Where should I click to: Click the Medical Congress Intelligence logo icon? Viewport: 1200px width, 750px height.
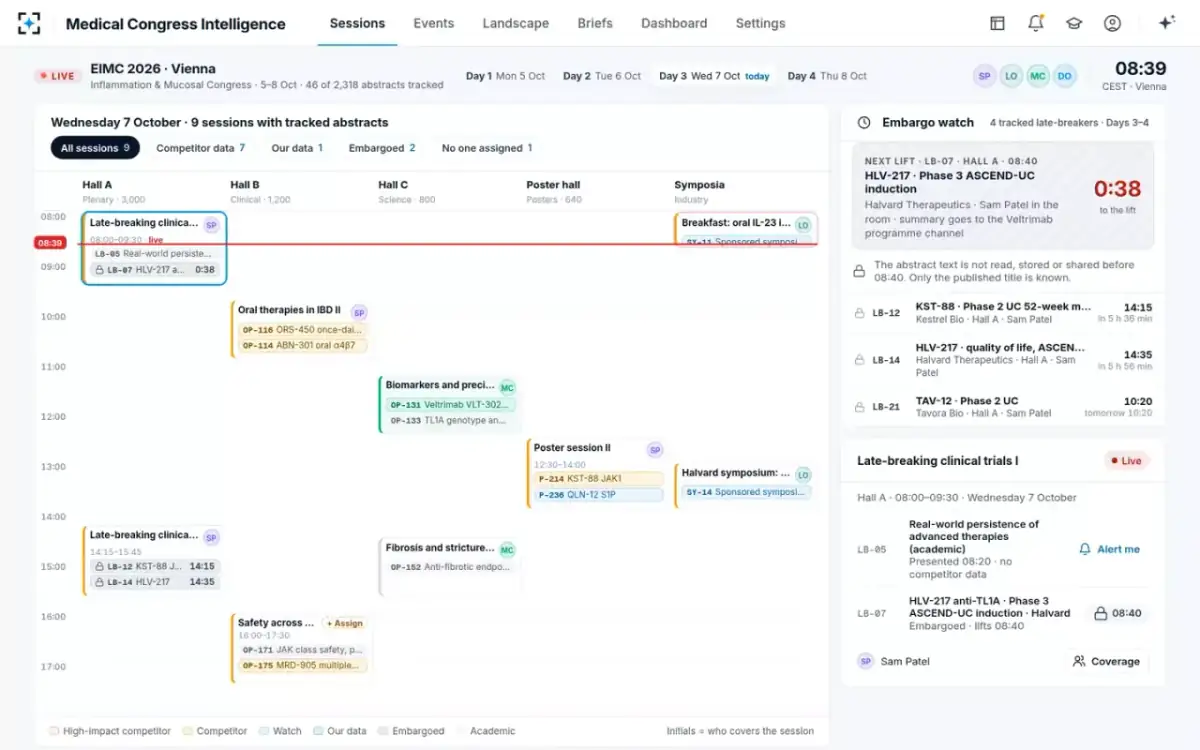point(29,23)
